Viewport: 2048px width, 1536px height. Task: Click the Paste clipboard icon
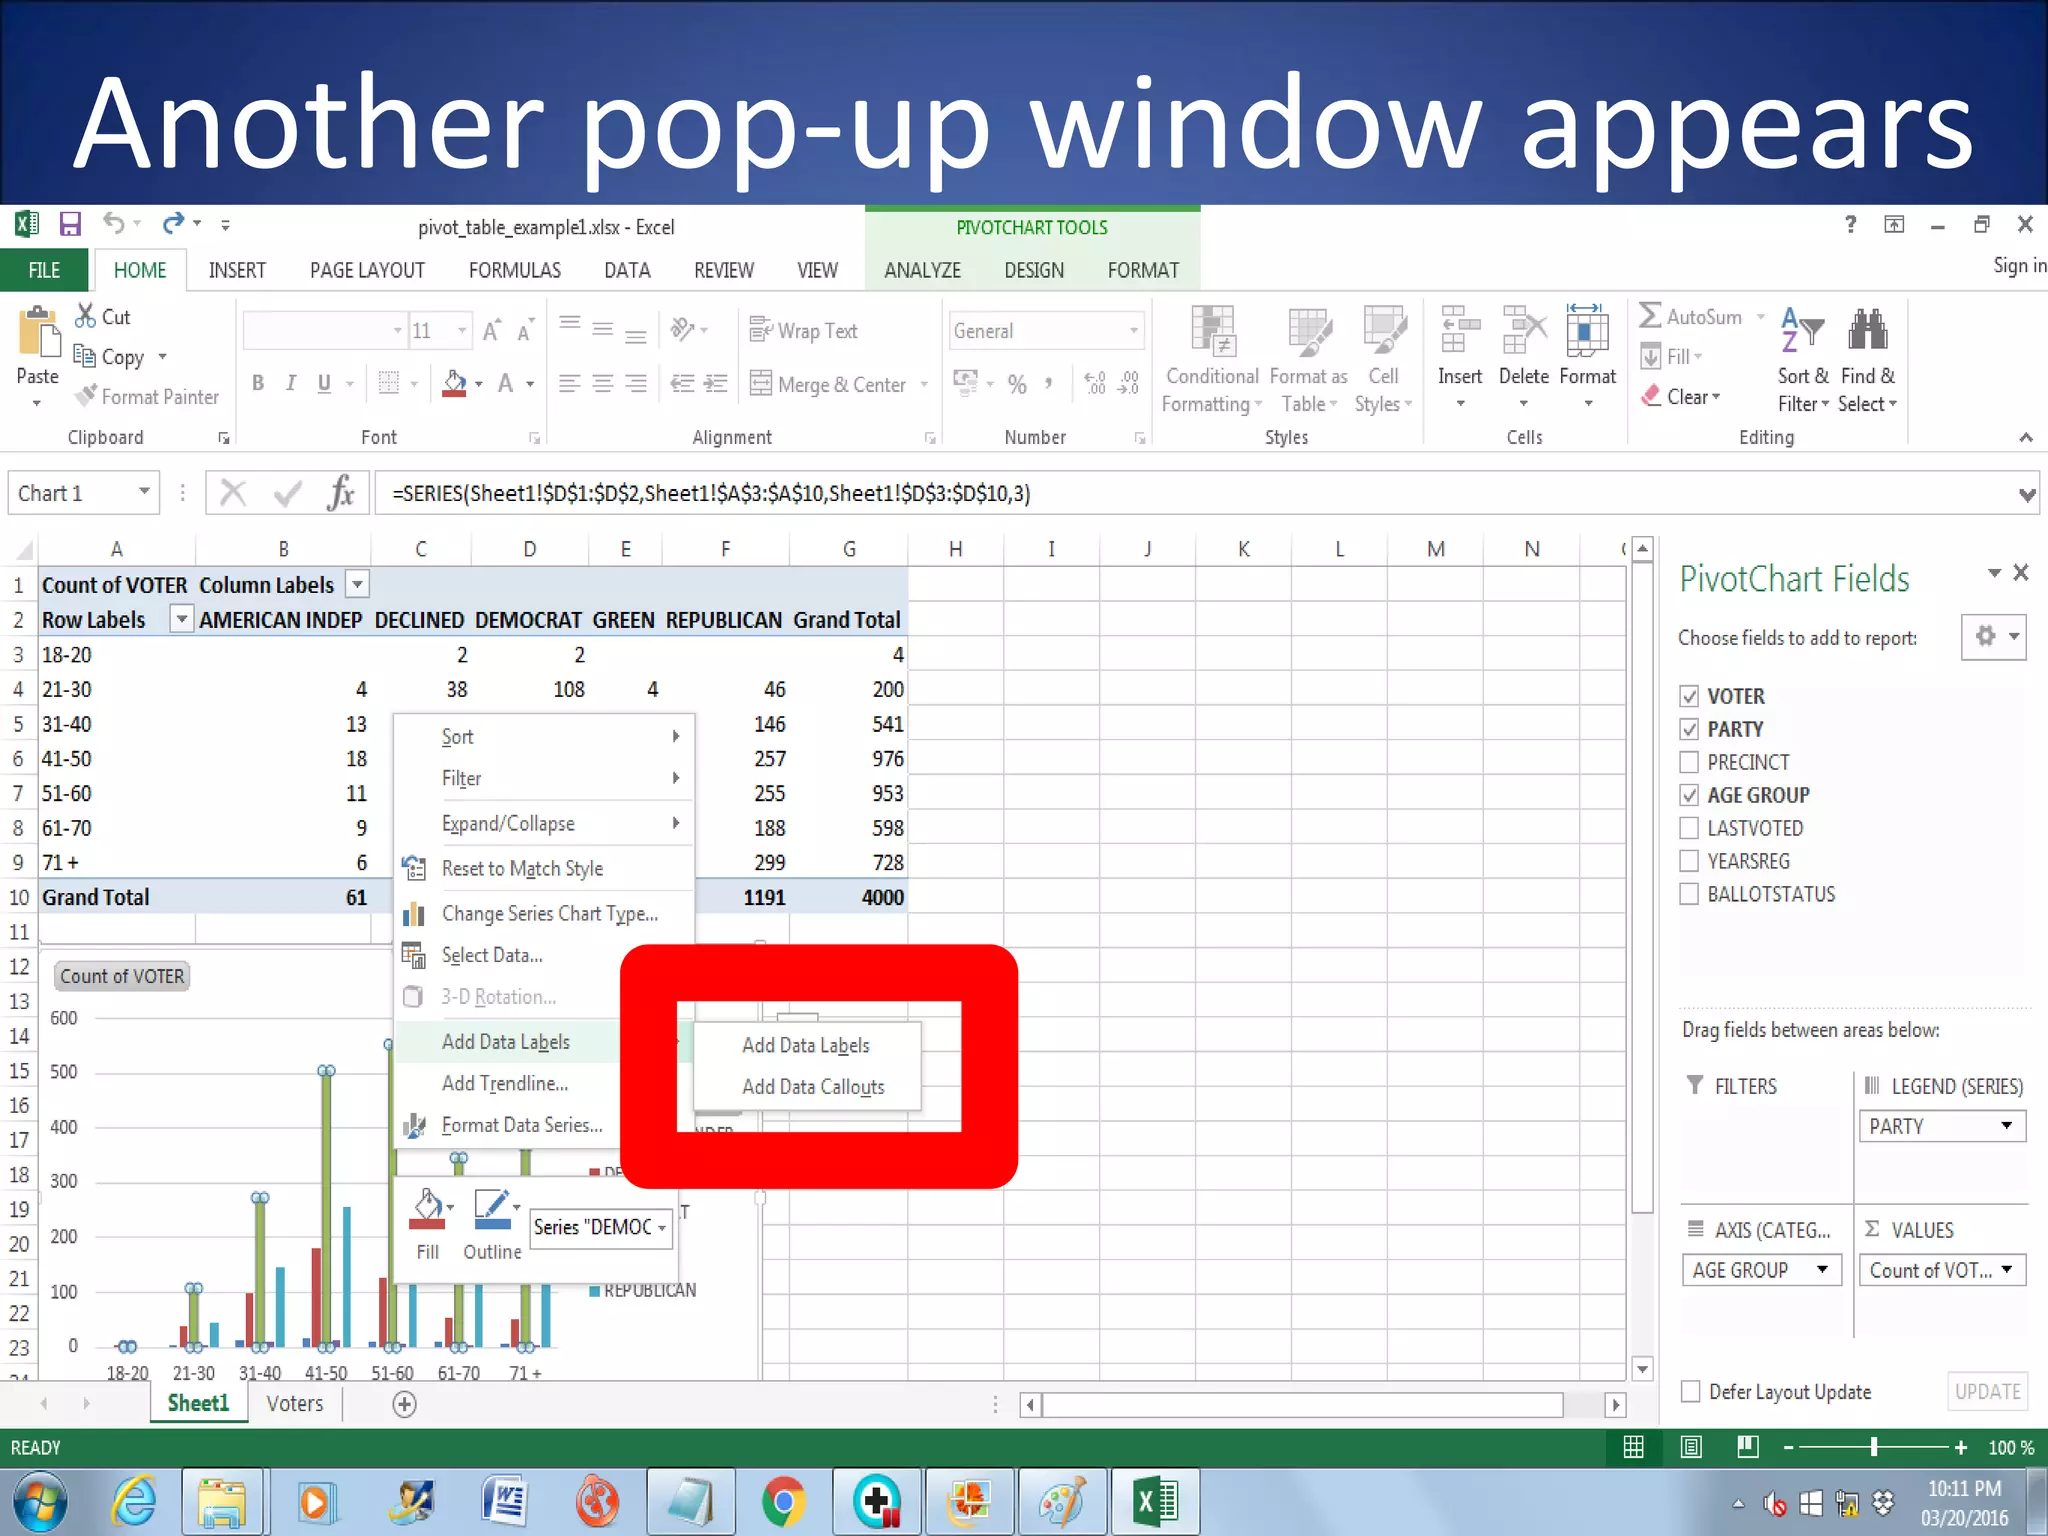pyautogui.click(x=38, y=333)
